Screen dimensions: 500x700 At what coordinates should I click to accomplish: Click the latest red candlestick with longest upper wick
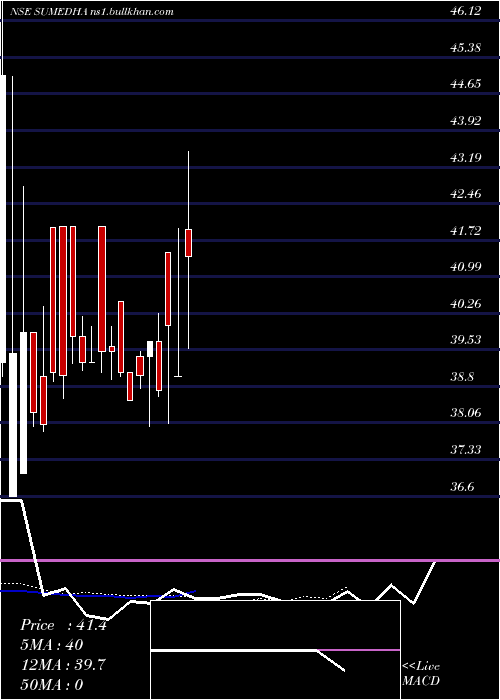click(188, 243)
